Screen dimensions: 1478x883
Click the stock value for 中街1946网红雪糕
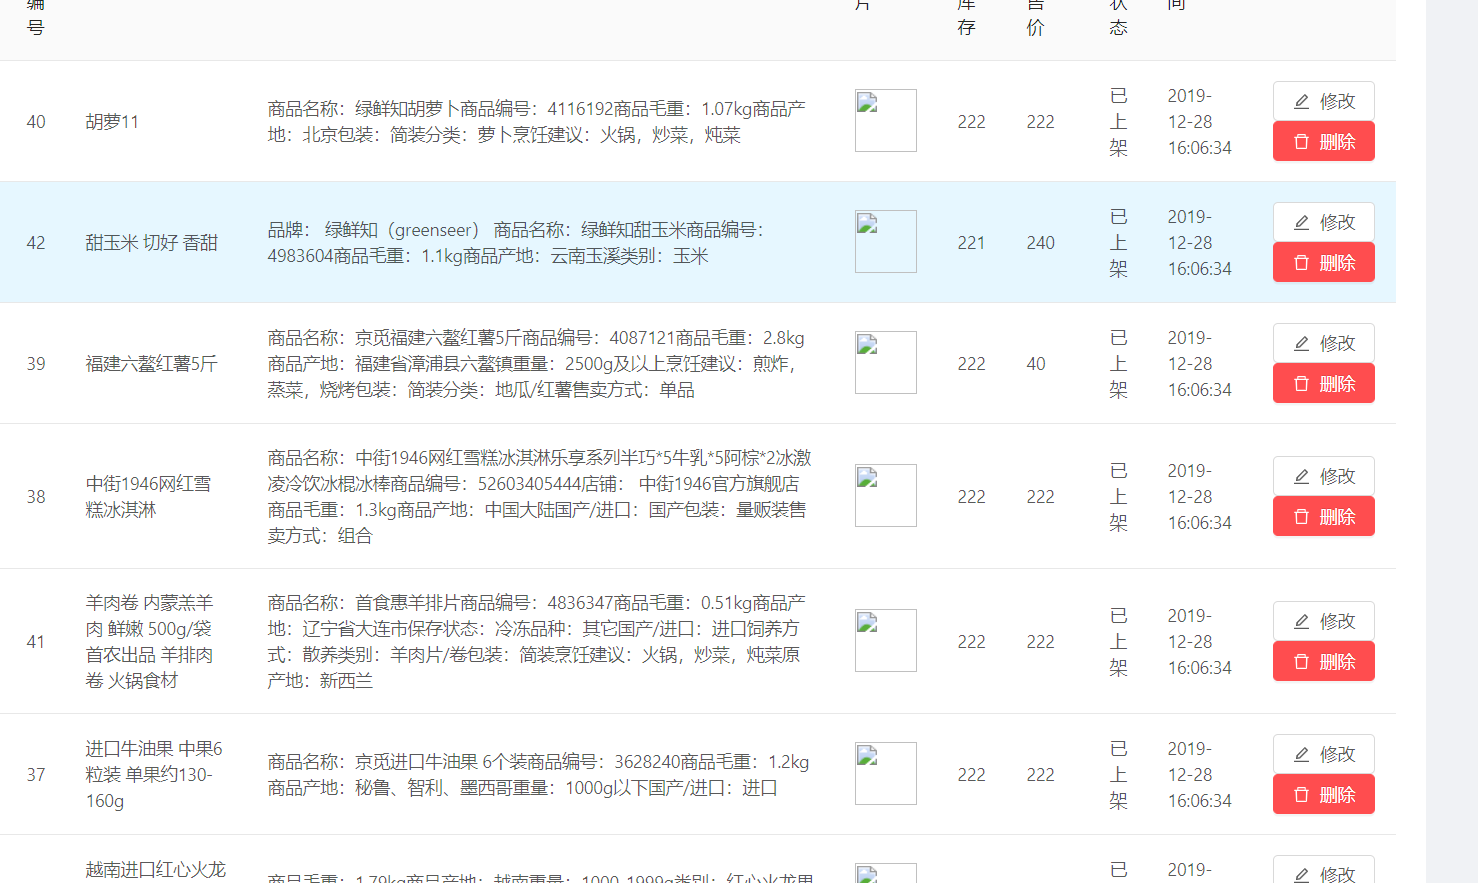click(x=971, y=497)
